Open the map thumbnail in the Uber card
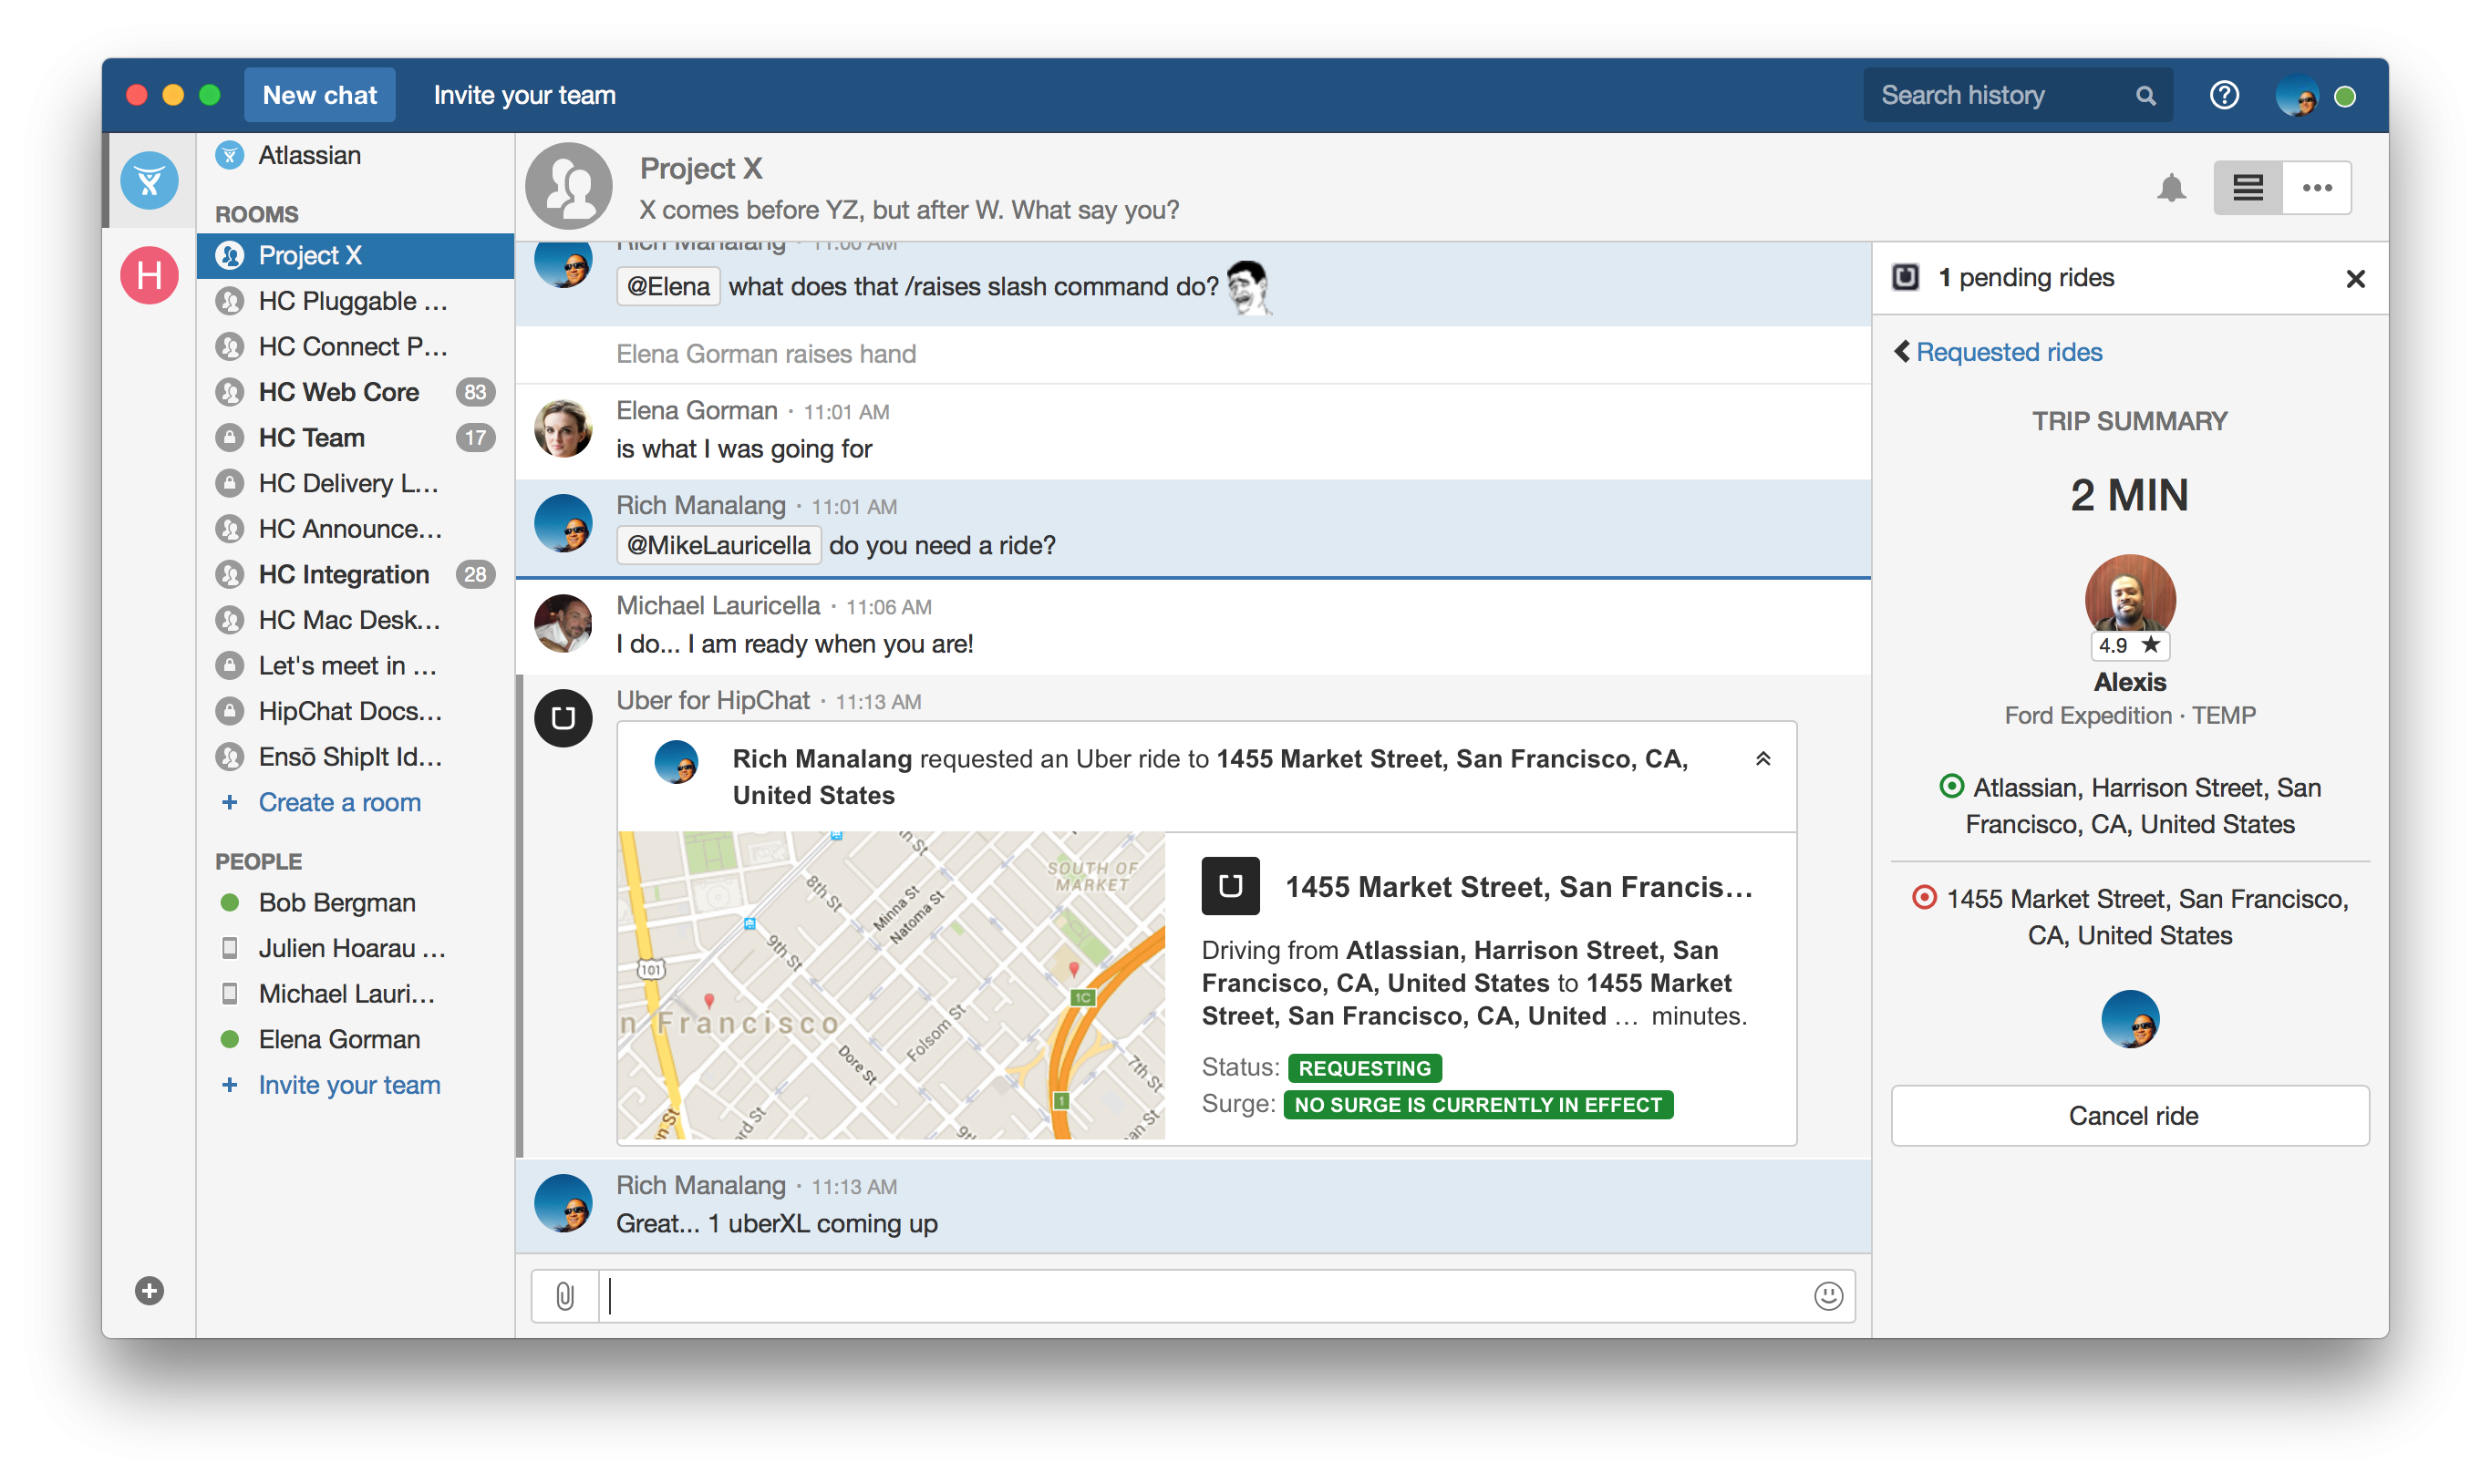Viewport: 2491px width, 1484px height. (x=891, y=986)
